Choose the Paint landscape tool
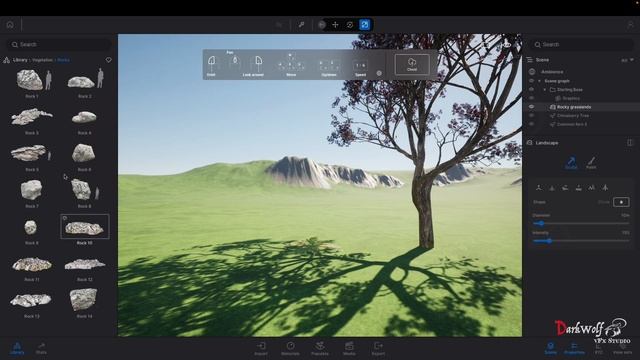This screenshot has width=640, height=360. [x=591, y=162]
